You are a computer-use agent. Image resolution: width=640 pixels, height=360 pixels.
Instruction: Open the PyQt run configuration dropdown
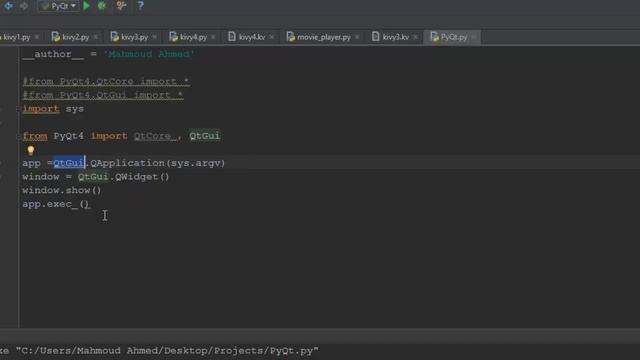[58, 6]
